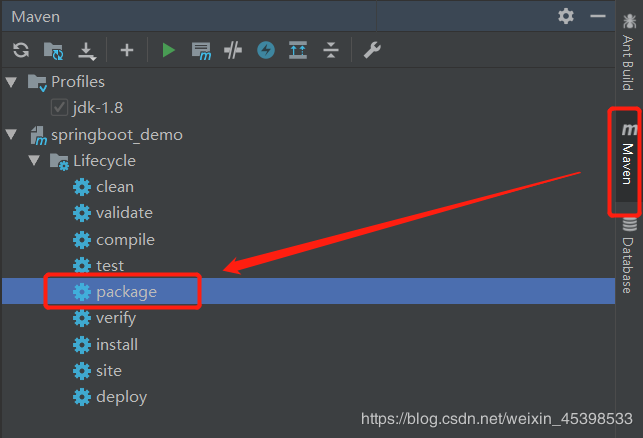Viewport: 643px width, 438px height.
Task: Click the Download Sources and Documentation icon
Action: coord(87,51)
